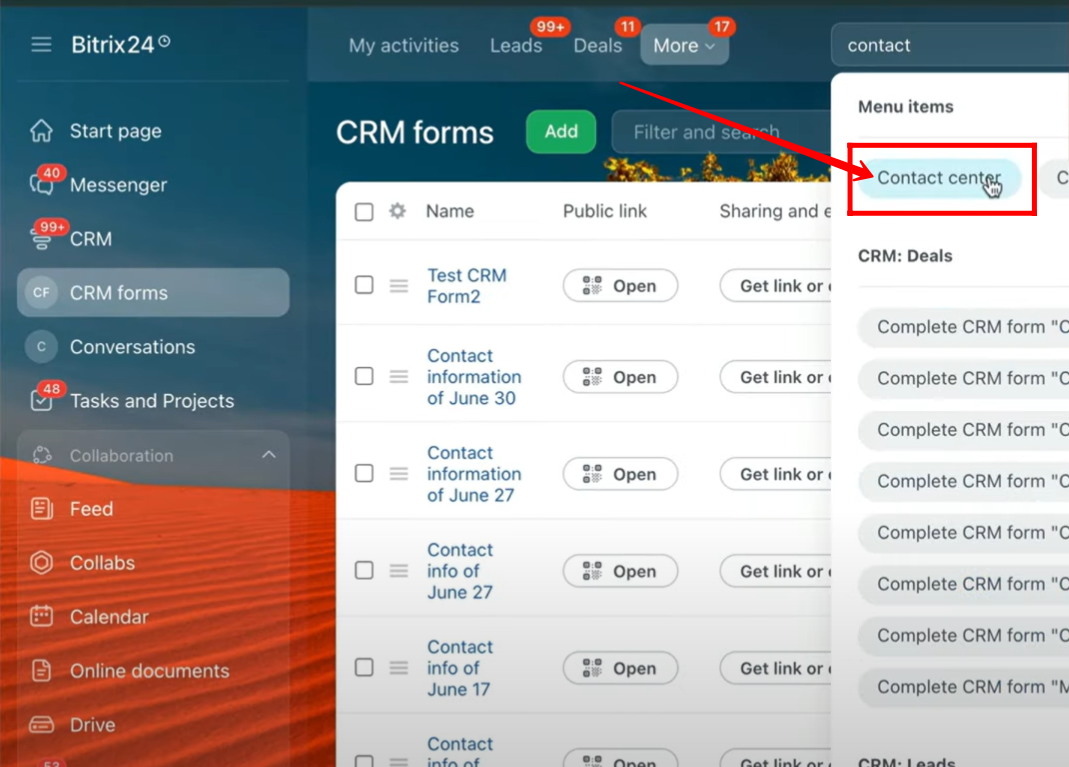Check the box for Contact info of June 17

coord(364,667)
